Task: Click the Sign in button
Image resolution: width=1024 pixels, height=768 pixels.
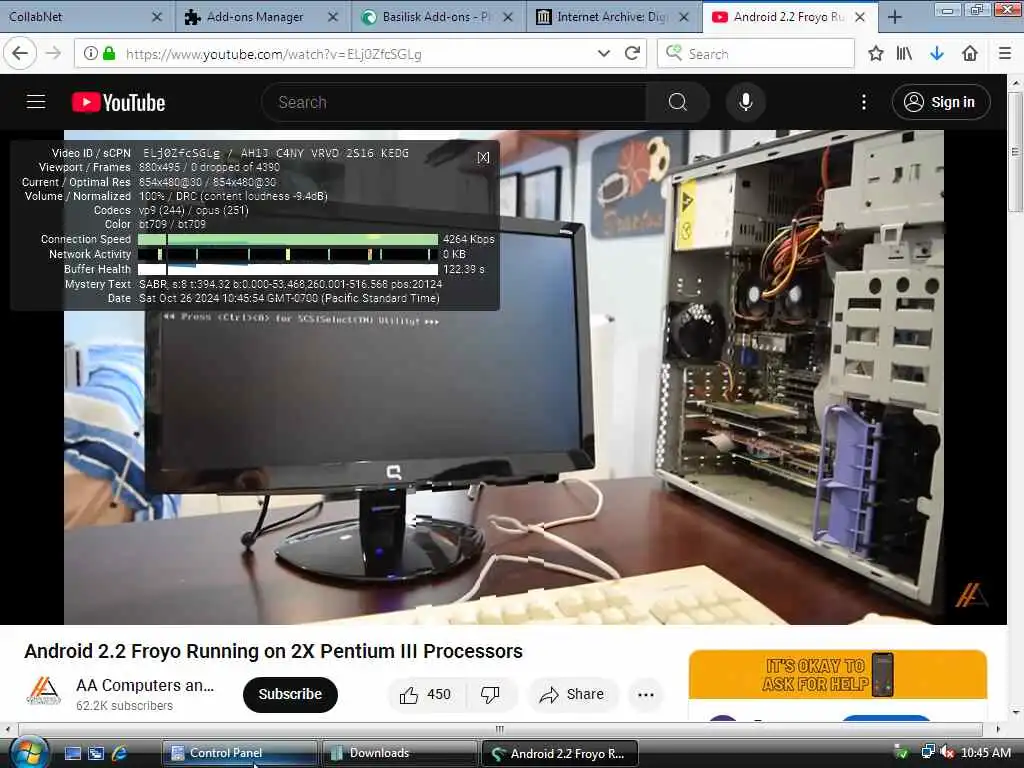Action: pyautogui.click(x=940, y=102)
